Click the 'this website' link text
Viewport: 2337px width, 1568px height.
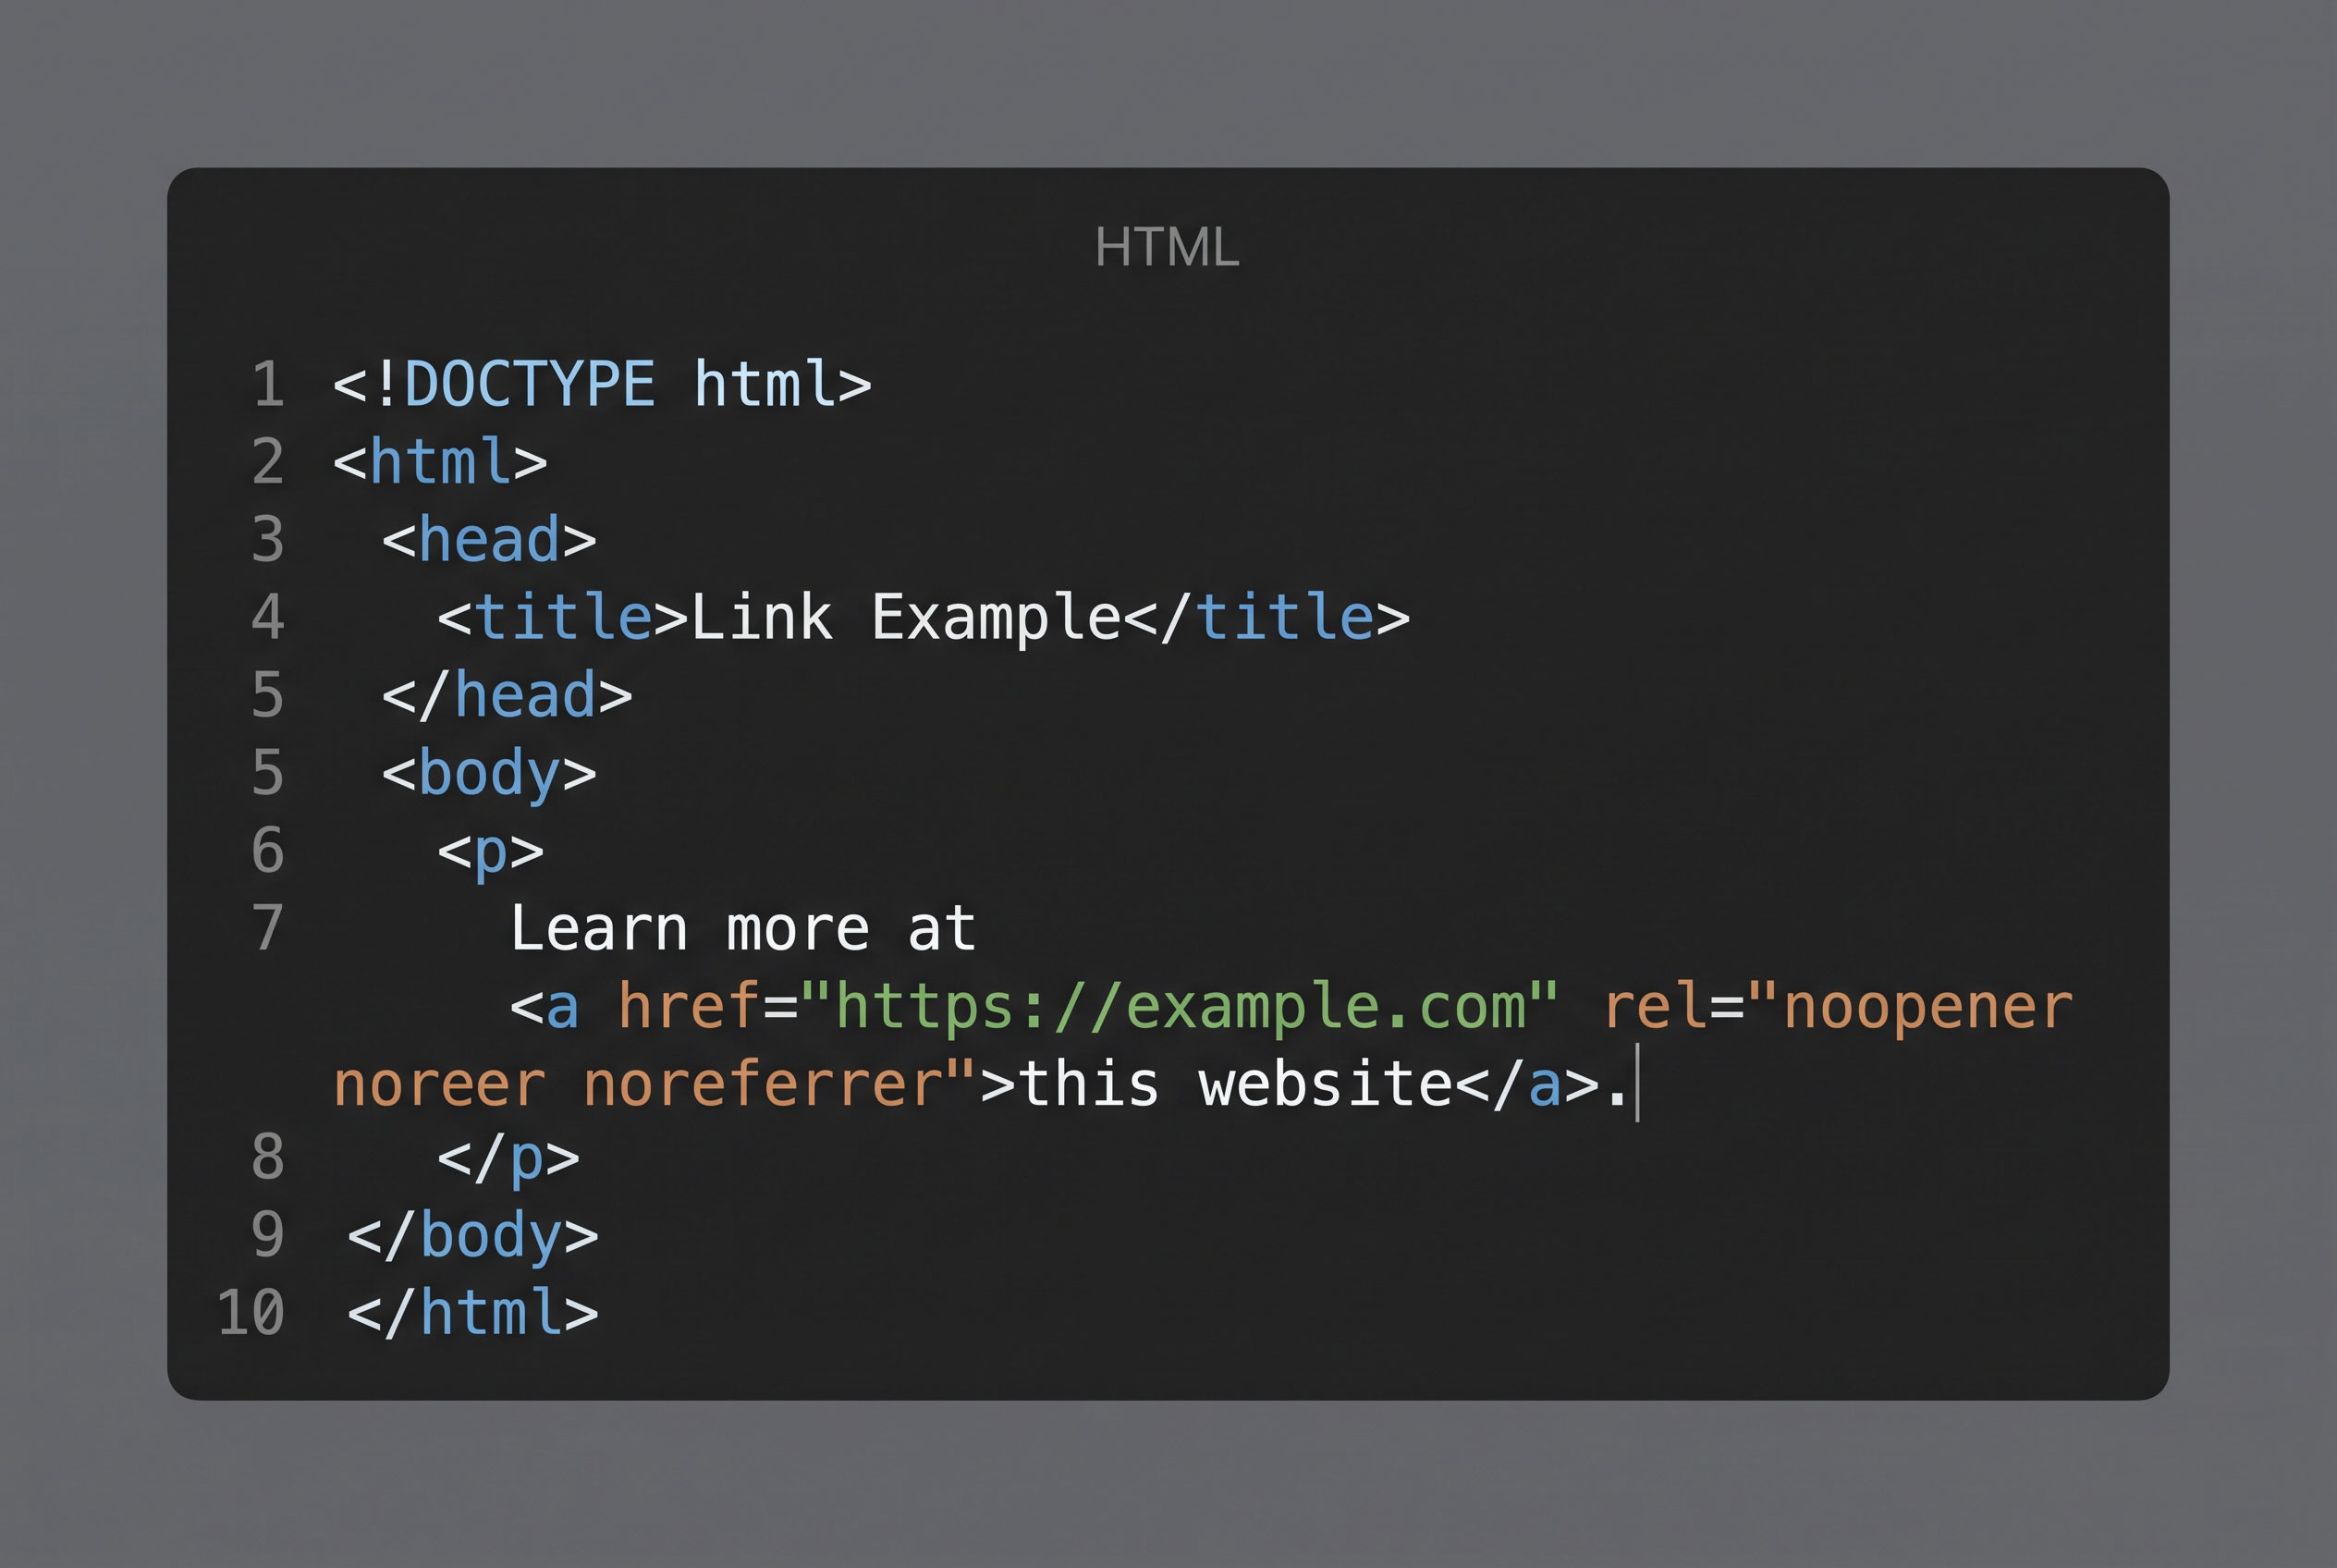tap(1235, 1084)
